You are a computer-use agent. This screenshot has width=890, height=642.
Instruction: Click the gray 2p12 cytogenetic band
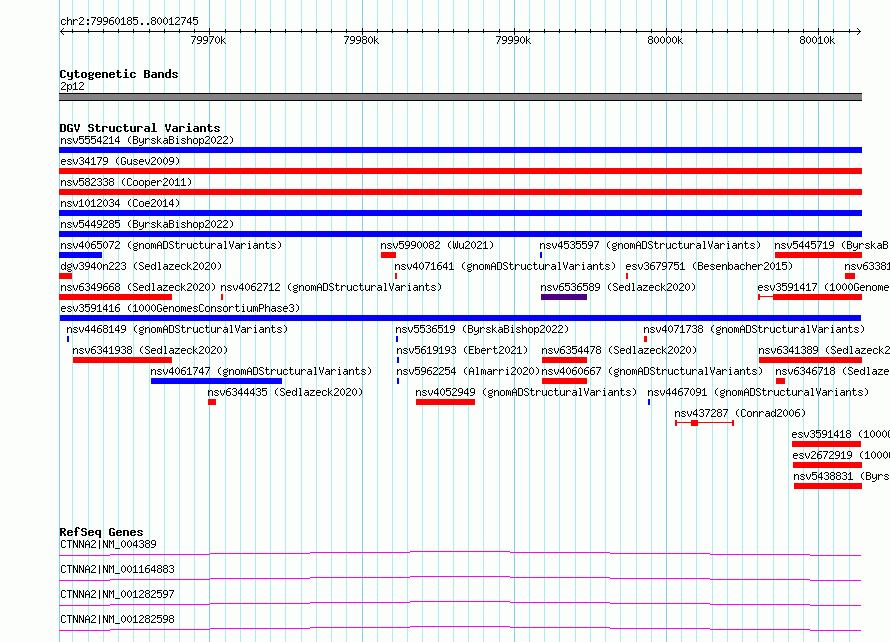pos(460,97)
